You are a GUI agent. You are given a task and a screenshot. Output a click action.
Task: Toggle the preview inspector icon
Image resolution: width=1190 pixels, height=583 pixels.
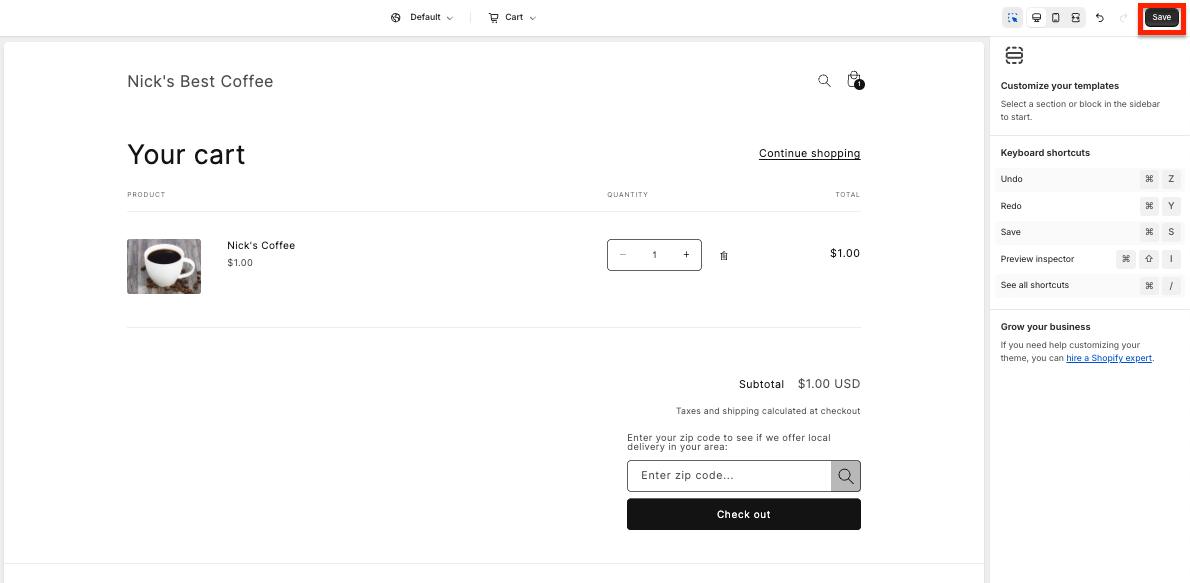[1012, 17]
